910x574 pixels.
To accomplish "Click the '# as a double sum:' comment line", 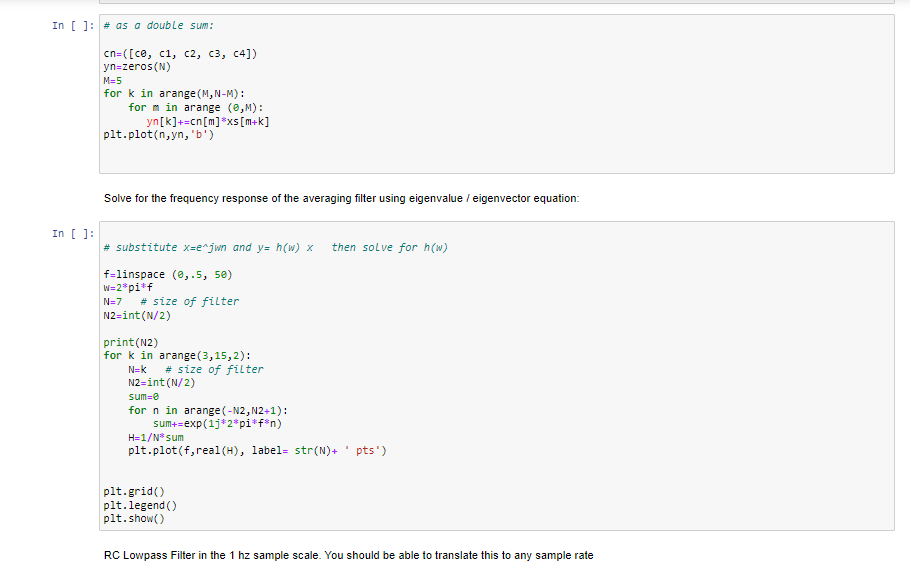I will pyautogui.click(x=158, y=26).
